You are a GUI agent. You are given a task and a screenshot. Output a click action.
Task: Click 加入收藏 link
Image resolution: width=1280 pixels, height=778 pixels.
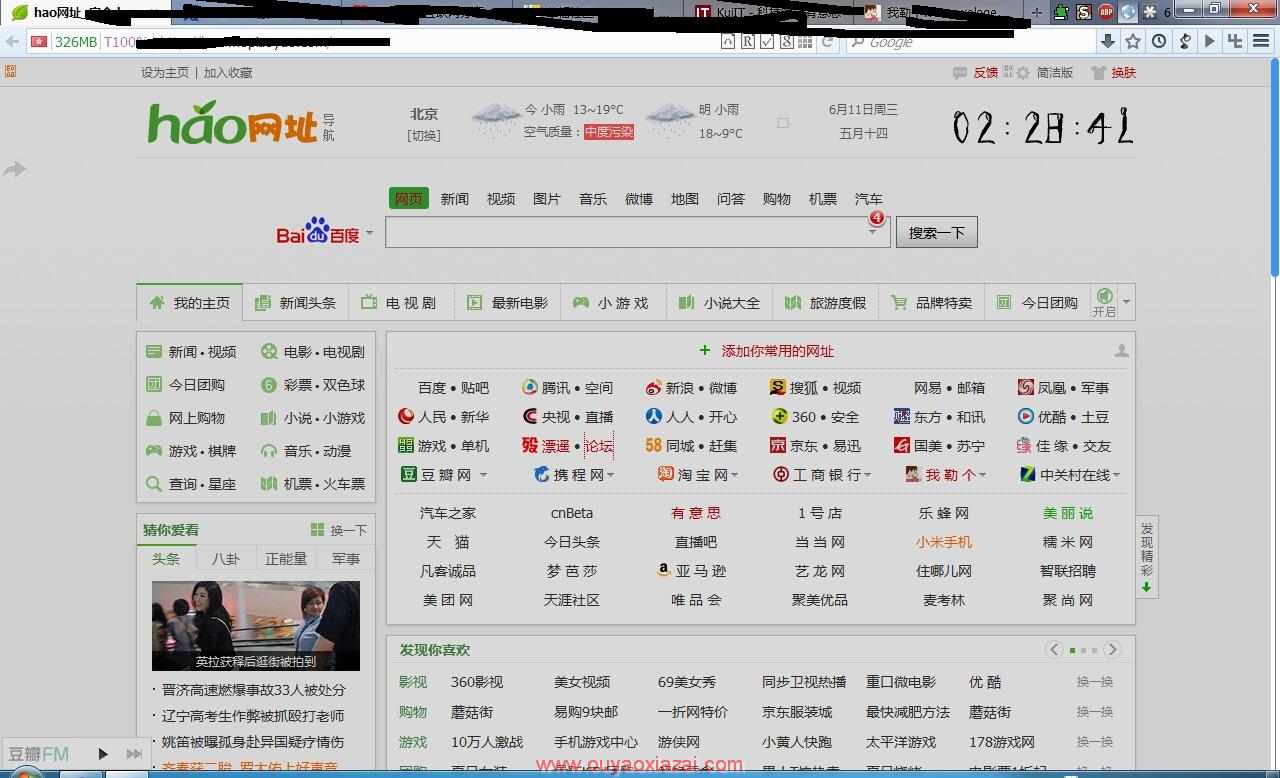tap(228, 72)
